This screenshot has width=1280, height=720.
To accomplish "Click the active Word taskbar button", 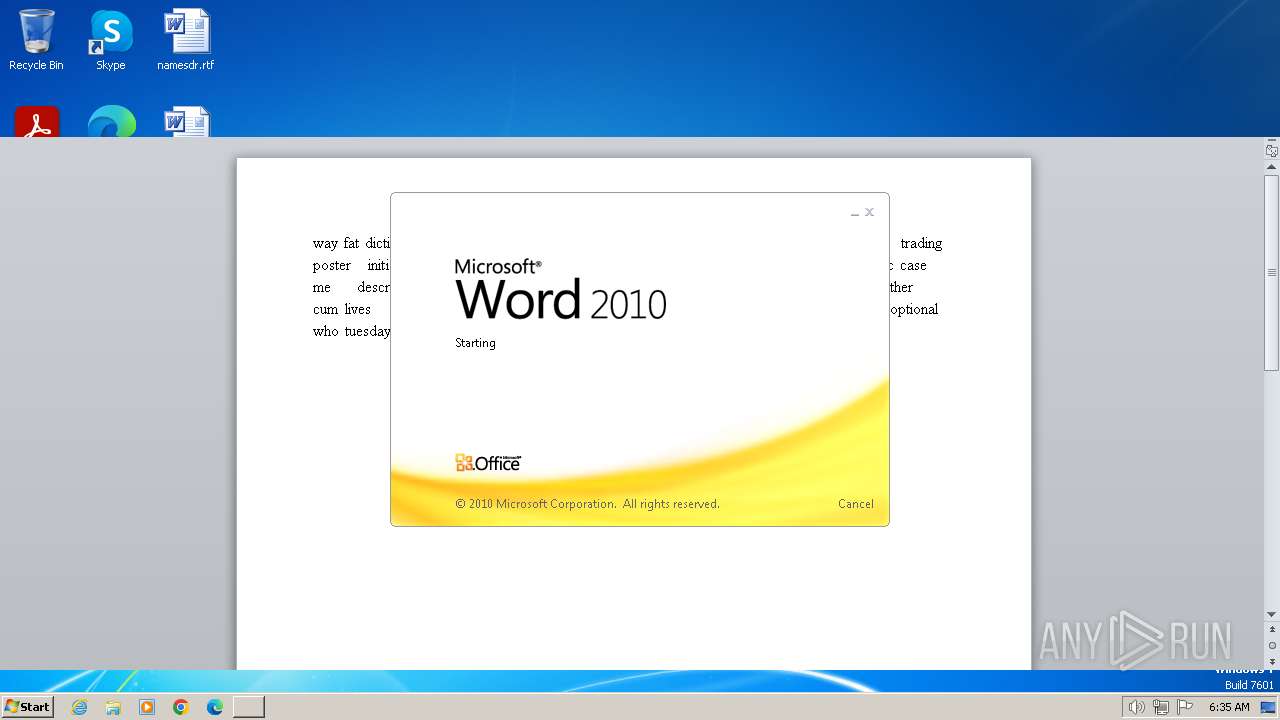I will 249,707.
